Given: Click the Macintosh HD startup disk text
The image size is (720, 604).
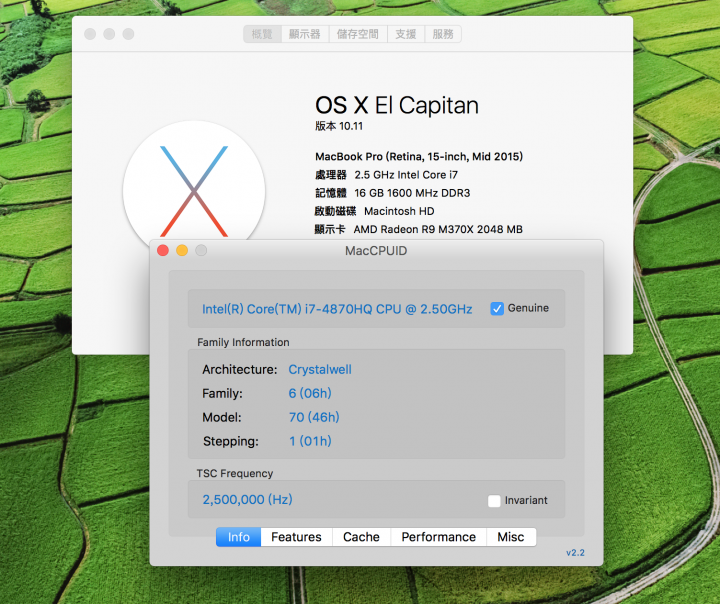Looking at the screenshot, I should coord(399,211).
